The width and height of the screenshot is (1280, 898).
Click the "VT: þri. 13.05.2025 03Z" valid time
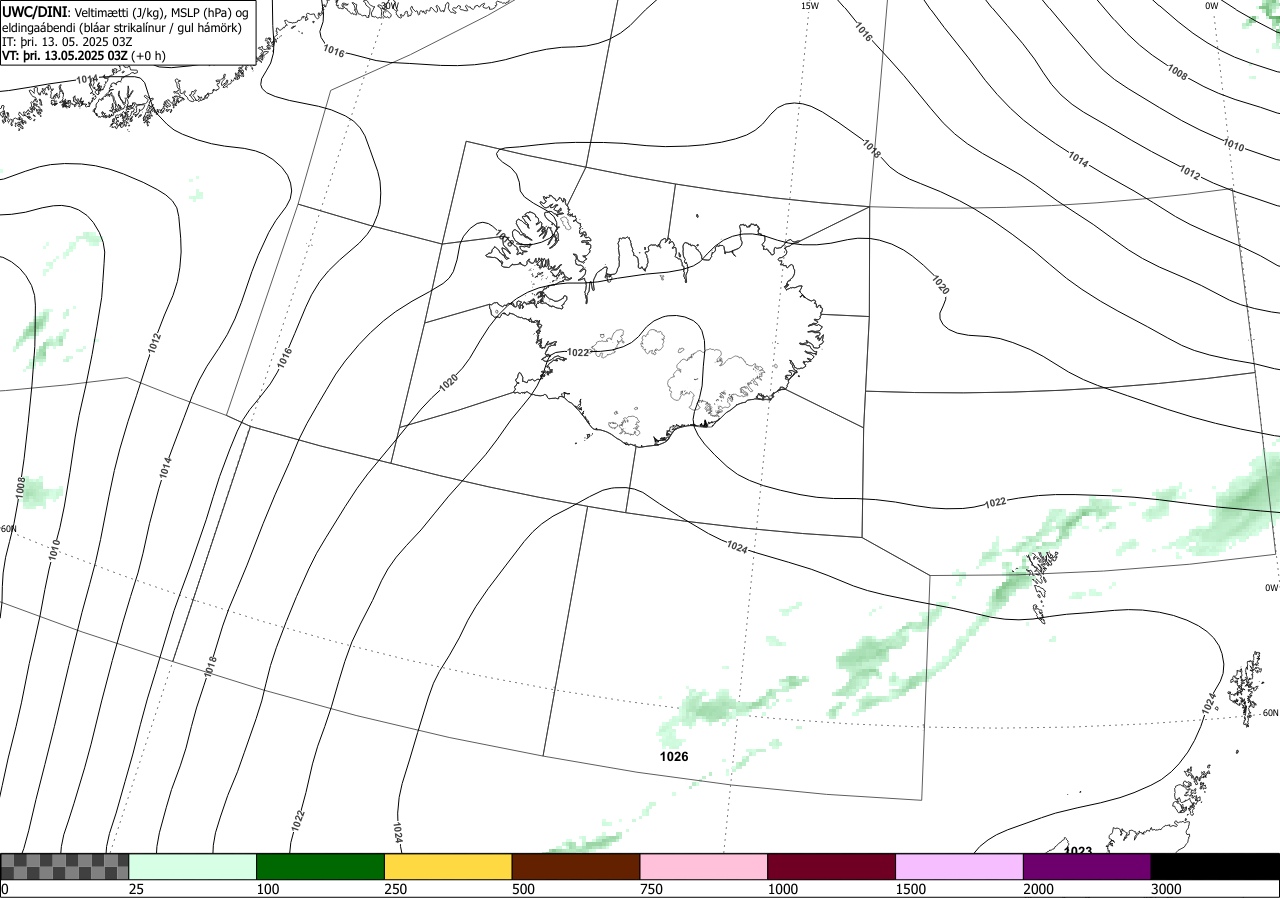(x=65, y=56)
